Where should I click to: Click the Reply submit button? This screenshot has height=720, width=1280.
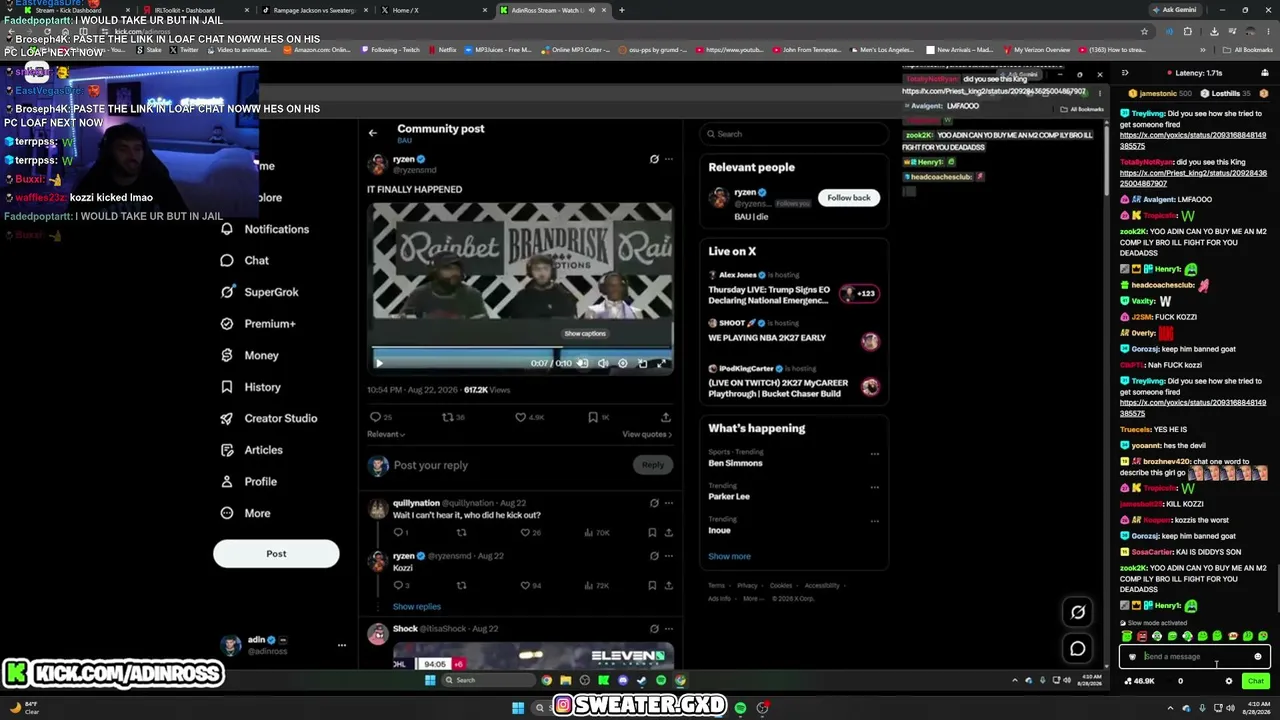(x=653, y=465)
